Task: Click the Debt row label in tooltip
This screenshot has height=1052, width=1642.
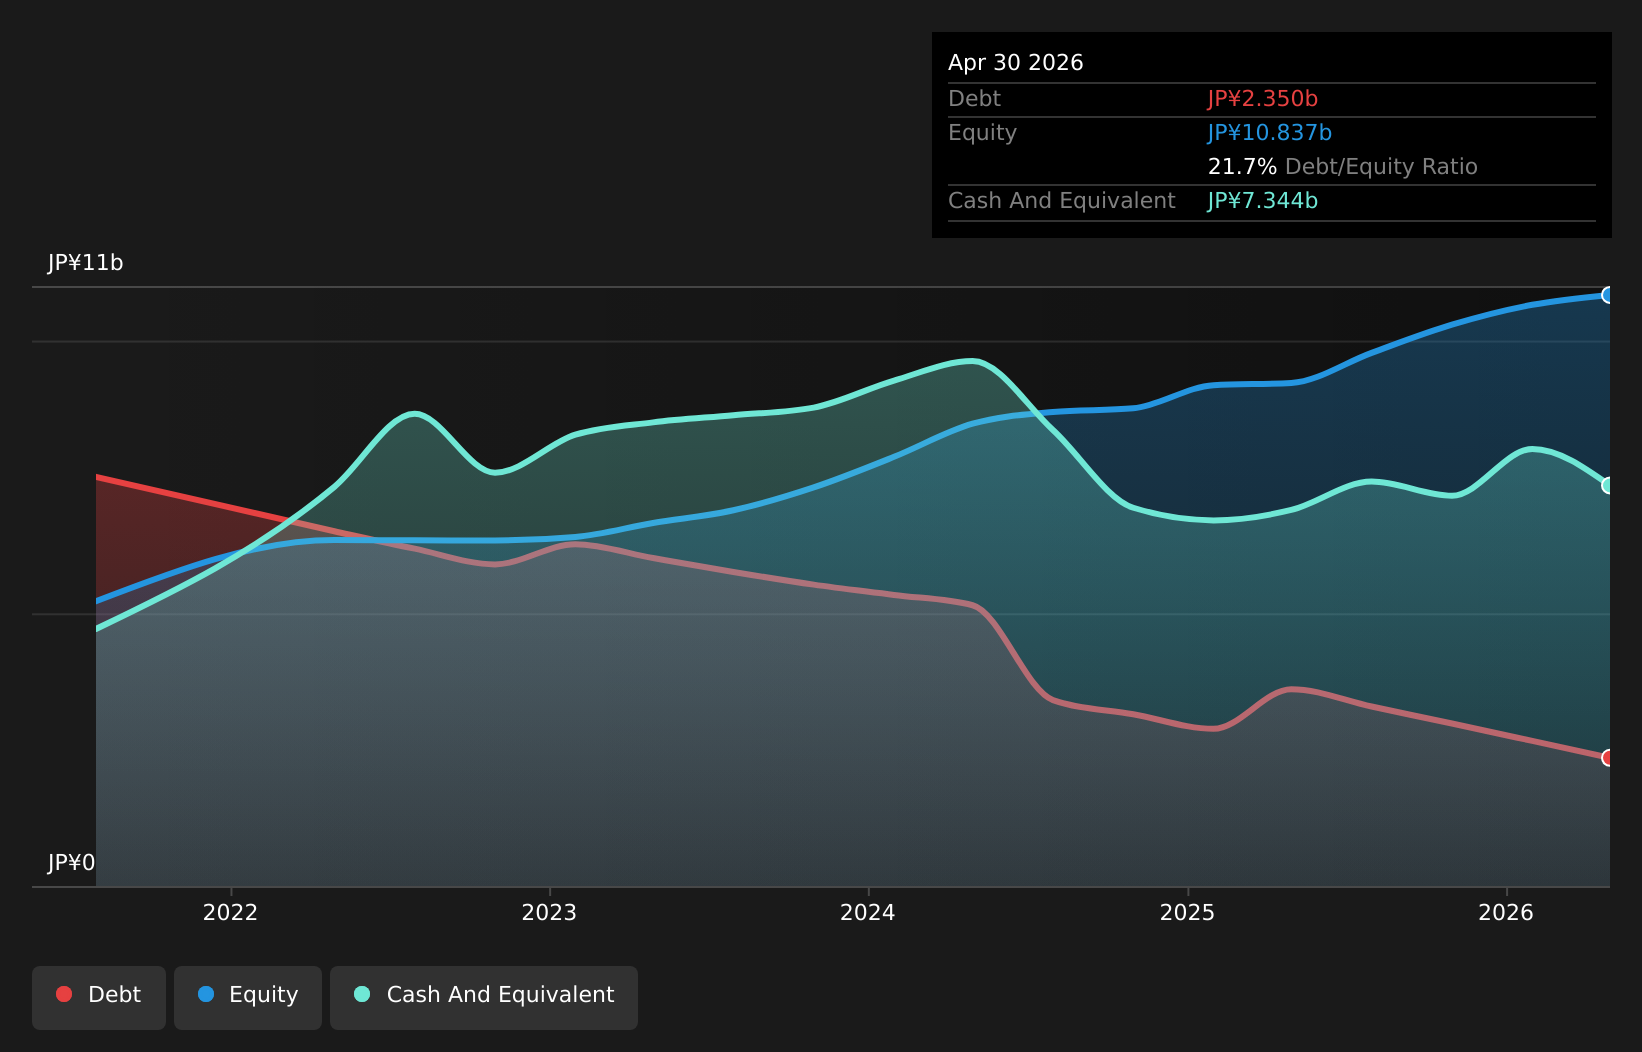Action: (974, 99)
